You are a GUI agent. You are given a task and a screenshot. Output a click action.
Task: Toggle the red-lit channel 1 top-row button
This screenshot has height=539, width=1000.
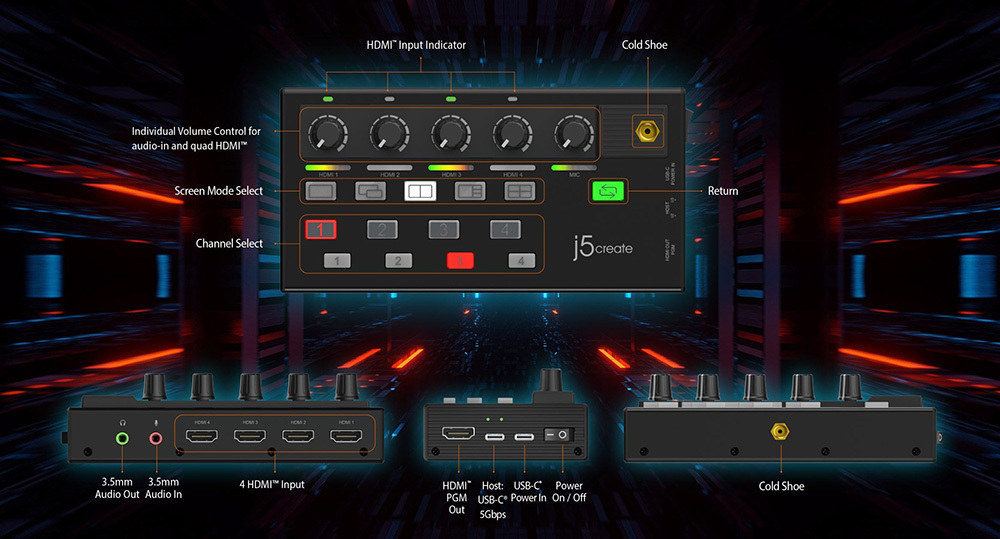coord(320,230)
